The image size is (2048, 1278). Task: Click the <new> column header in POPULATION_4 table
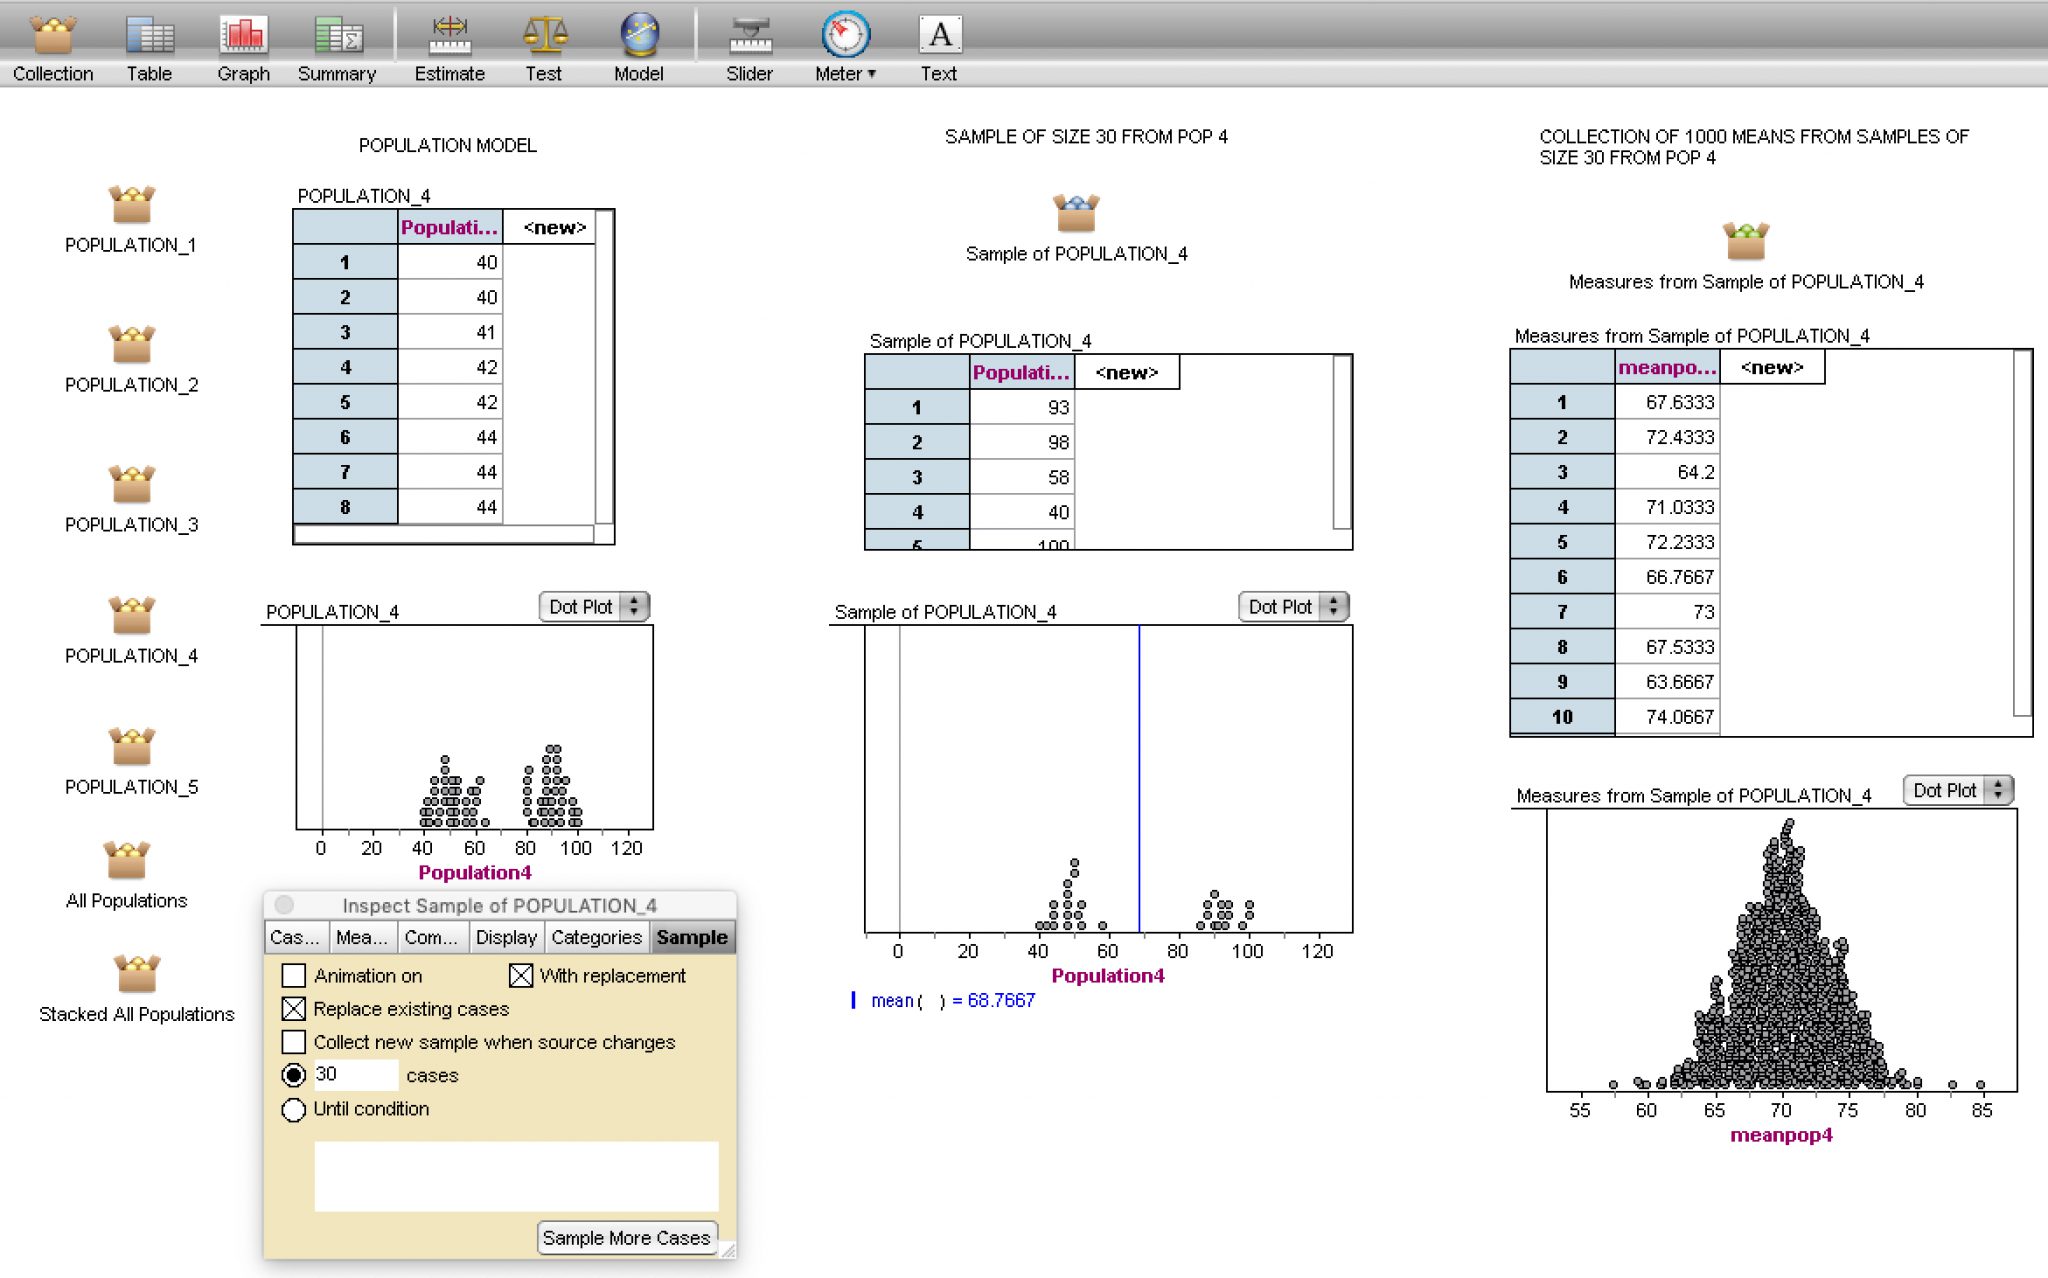pyautogui.click(x=553, y=227)
